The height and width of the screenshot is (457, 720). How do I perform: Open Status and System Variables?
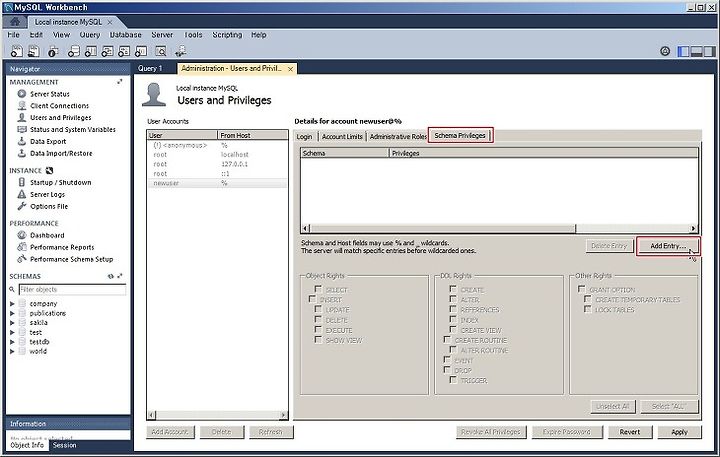pyautogui.click(x=73, y=130)
